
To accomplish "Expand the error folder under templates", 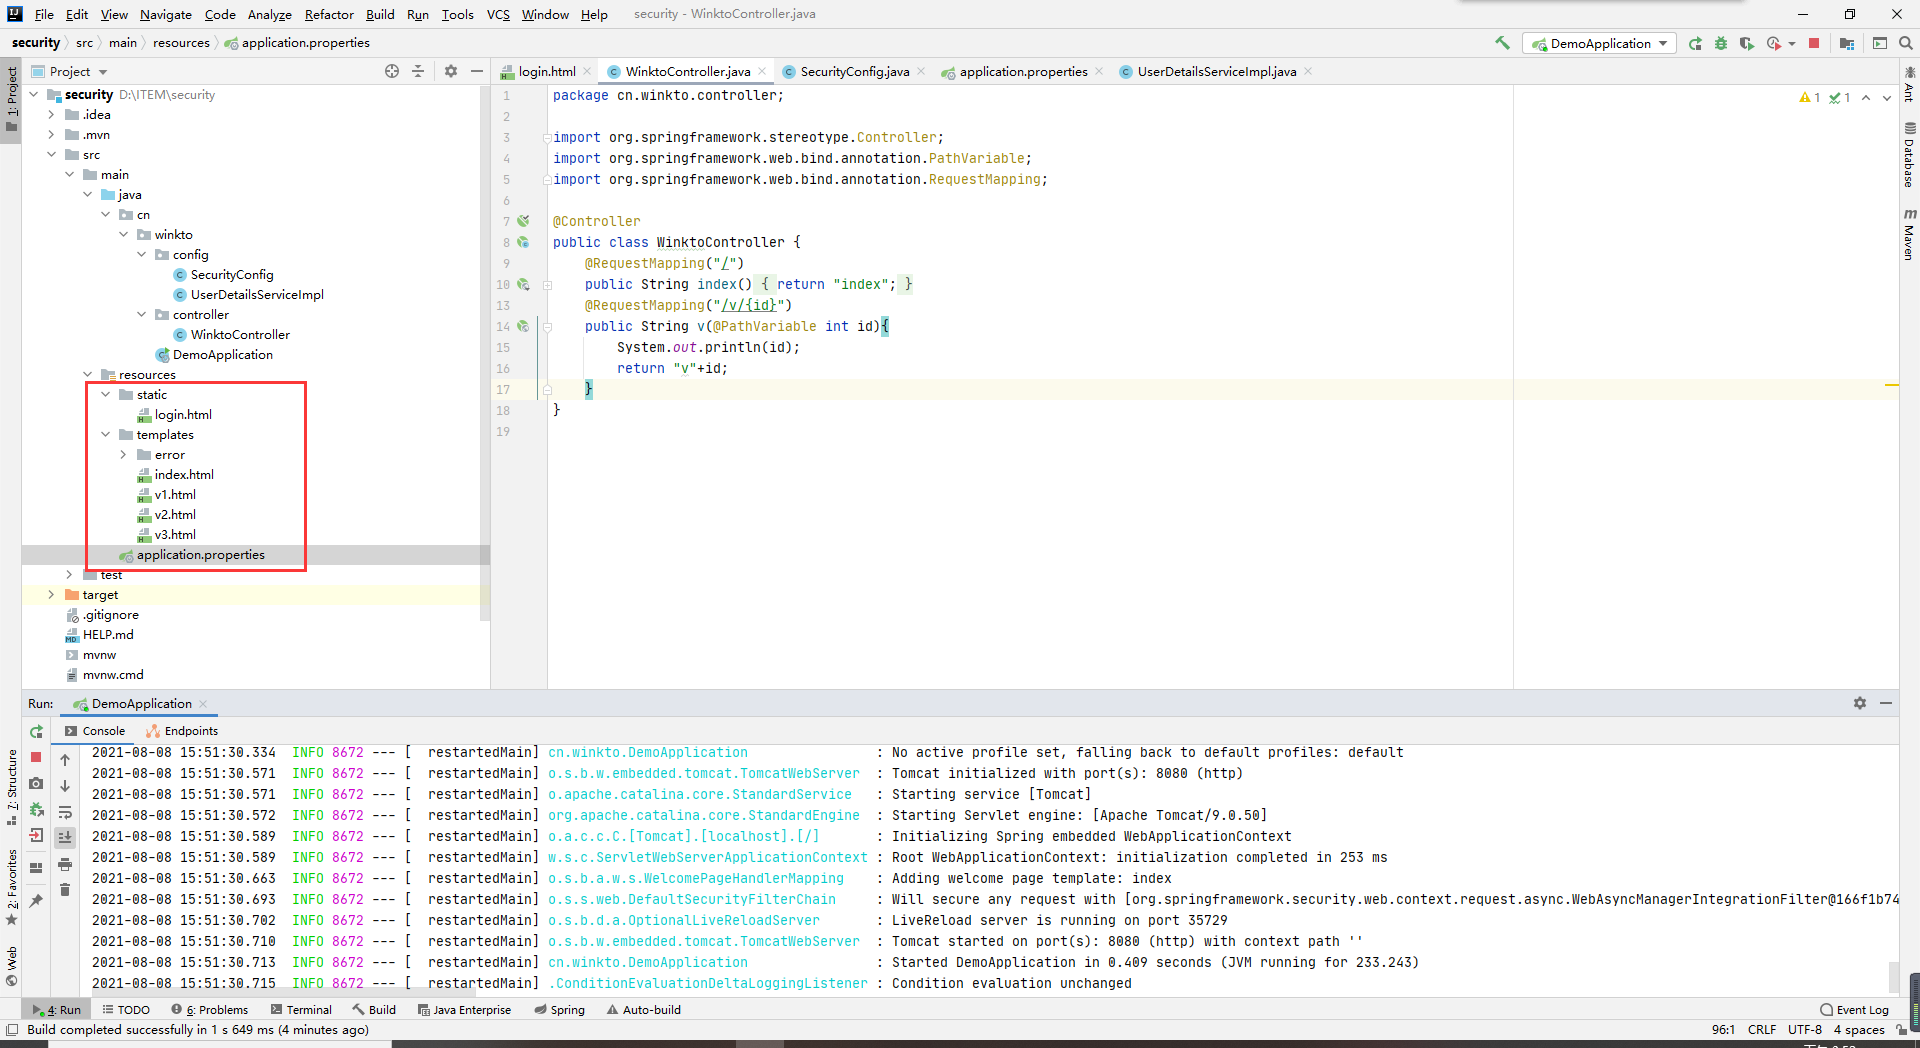I will coord(123,455).
